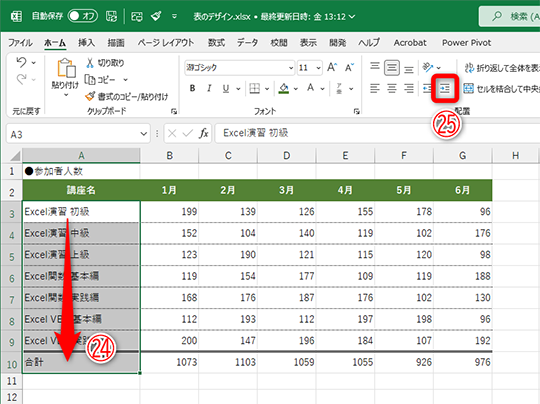Screen dimensions: 540x404
Task: Click the Center alignment icon
Action: (x=392, y=89)
